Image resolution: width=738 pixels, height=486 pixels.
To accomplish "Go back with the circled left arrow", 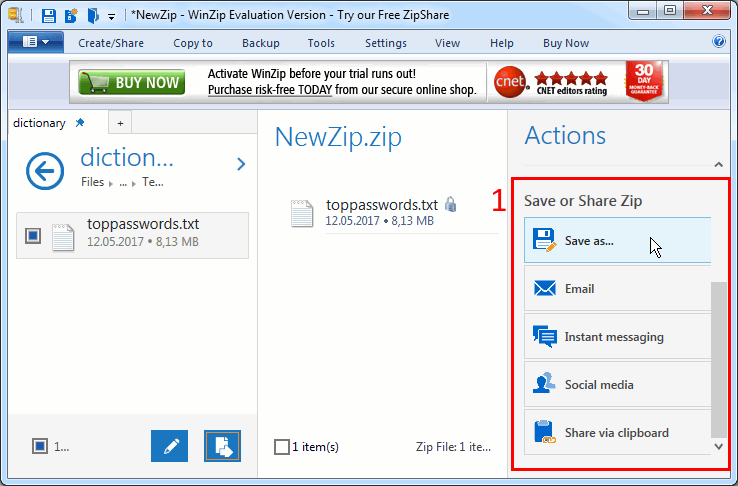I will [44, 172].
